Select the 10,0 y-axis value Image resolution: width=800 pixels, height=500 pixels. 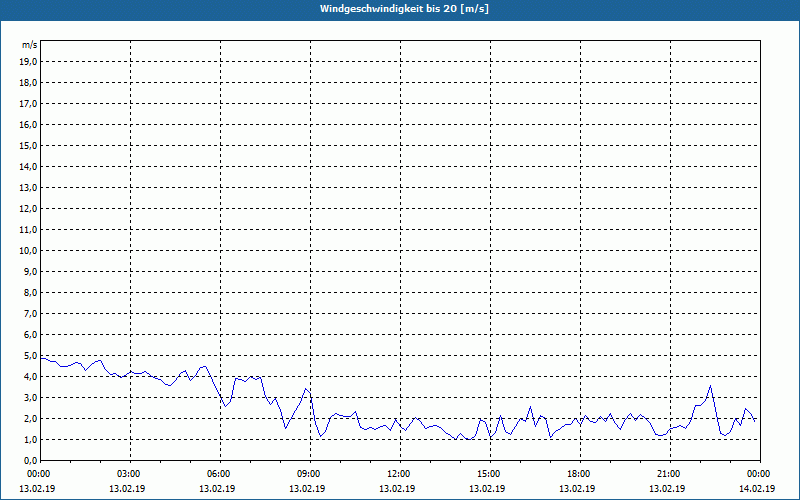(x=28, y=251)
